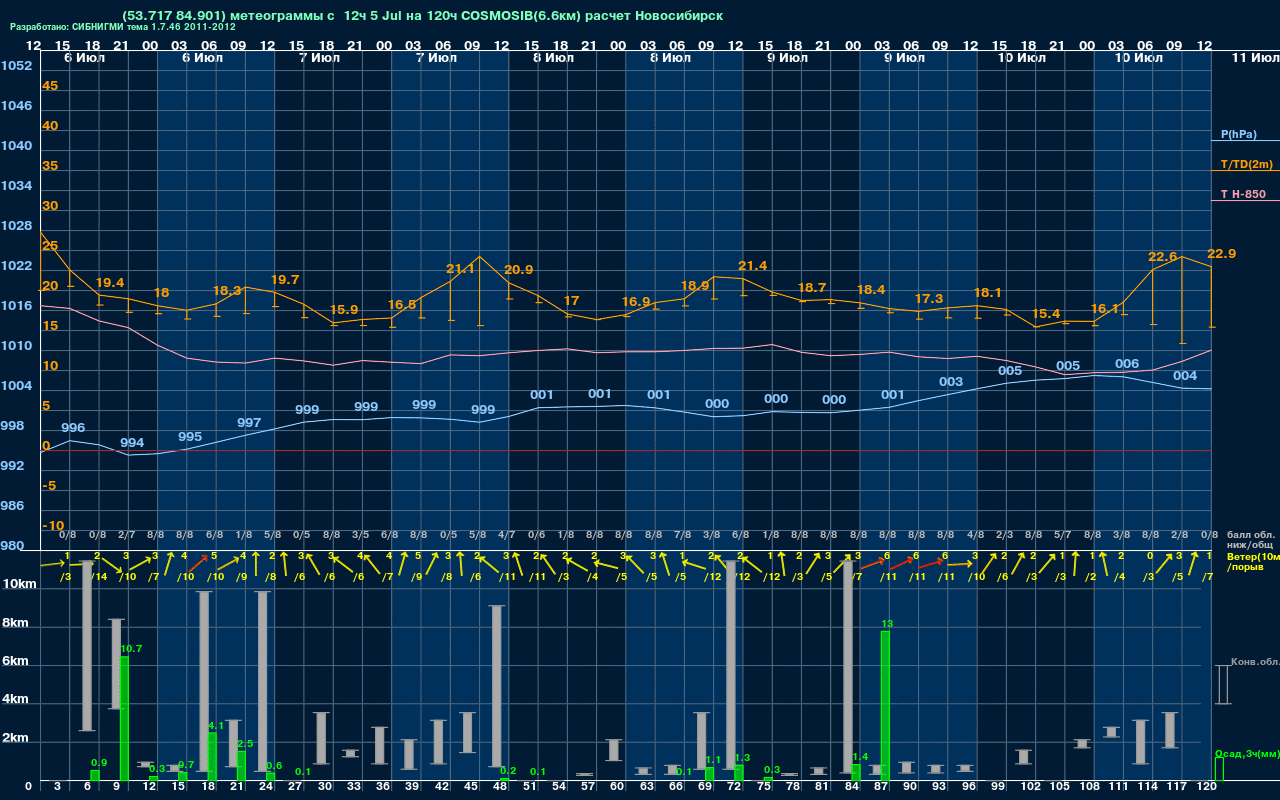Image resolution: width=1280 pixels, height=800 pixels.
Task: Click the 2km altitude axis label
Action: click(x=15, y=739)
